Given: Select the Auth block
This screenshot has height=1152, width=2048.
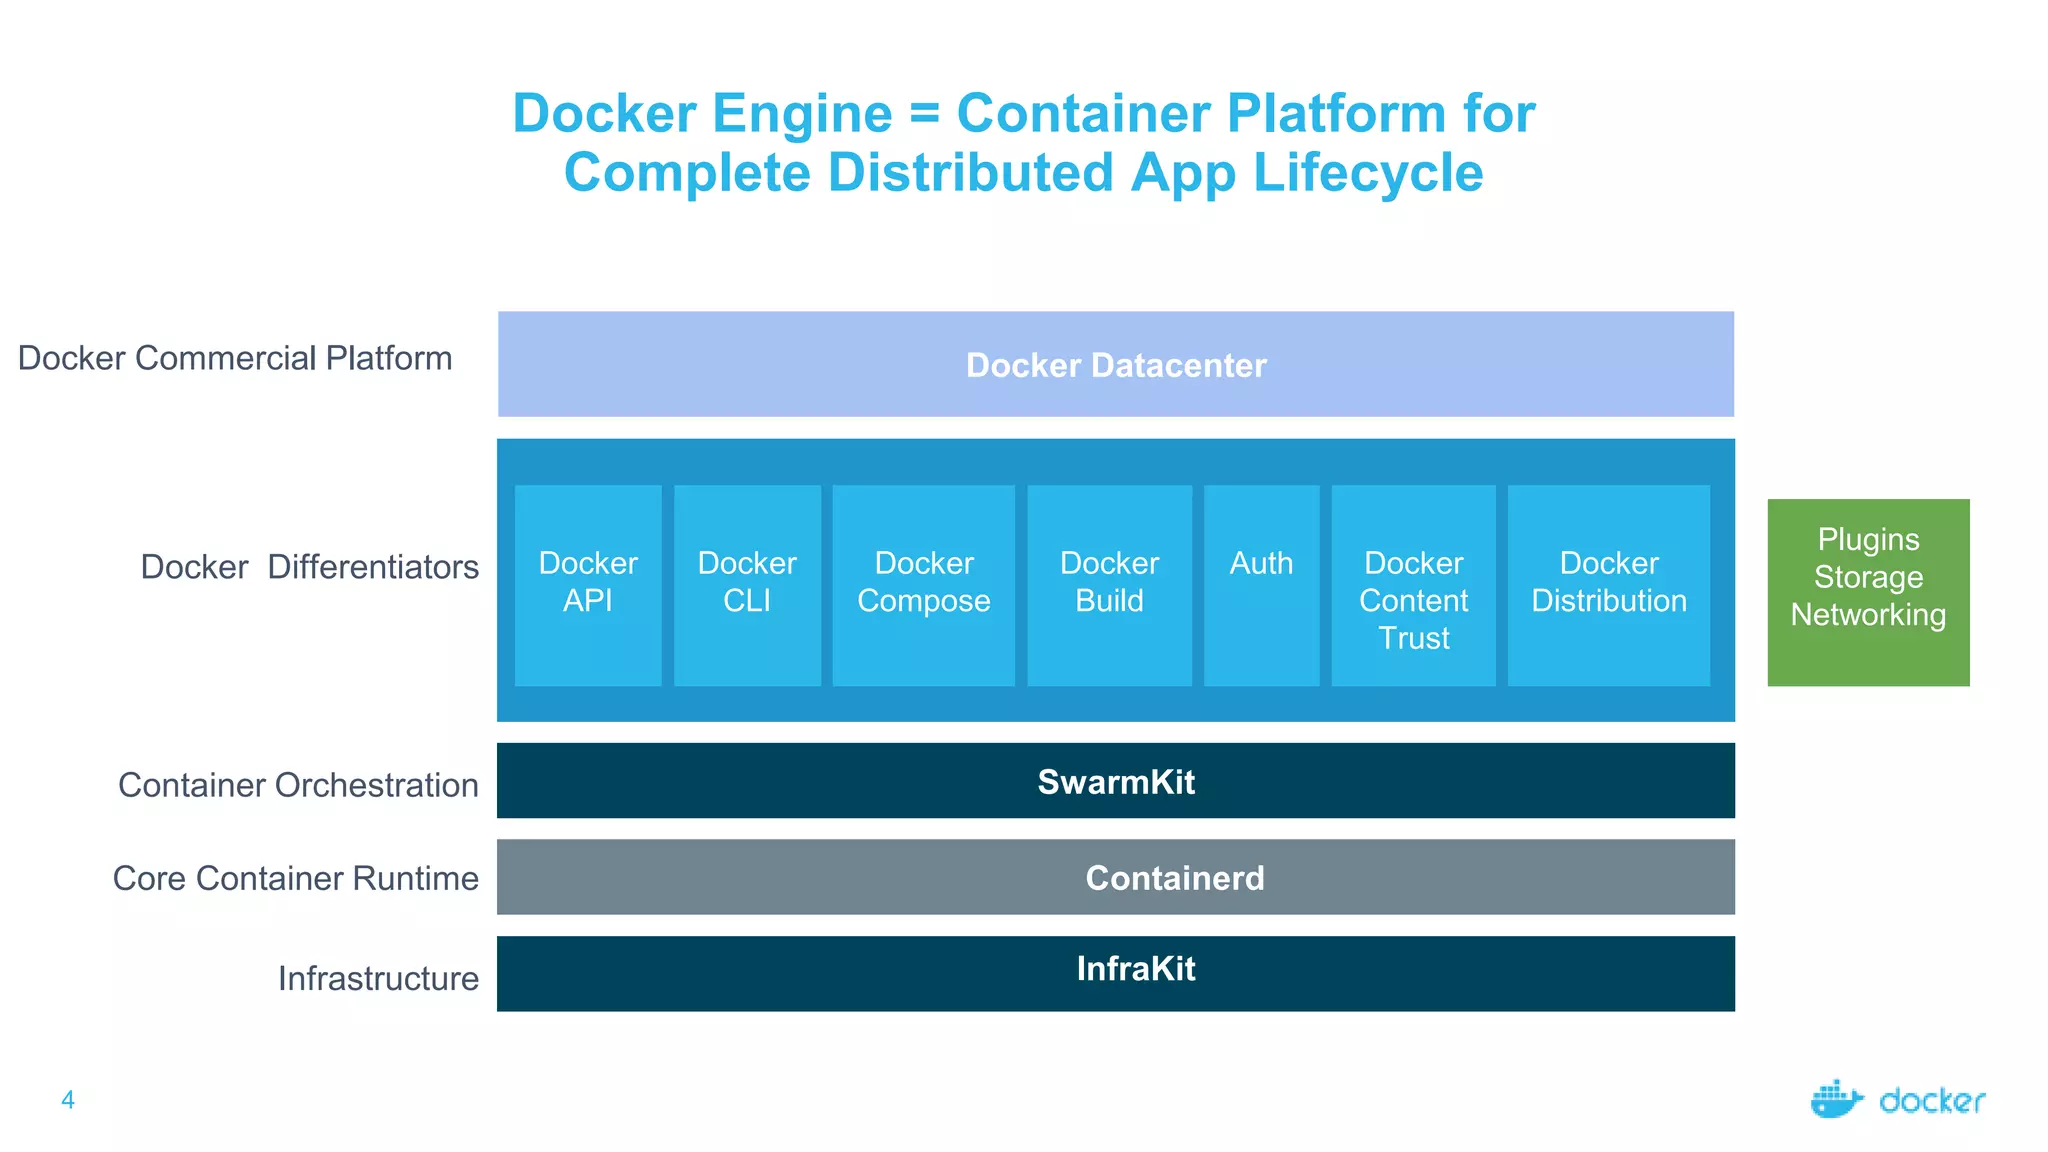Looking at the screenshot, I should 1261,585.
